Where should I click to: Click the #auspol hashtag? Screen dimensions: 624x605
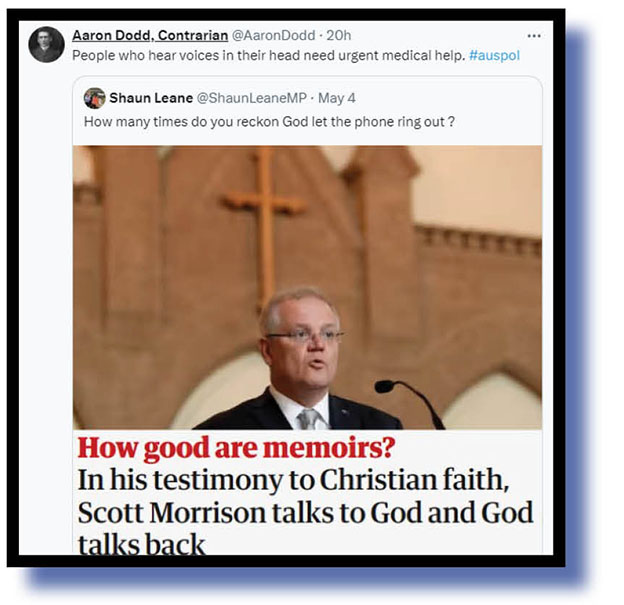click(494, 55)
